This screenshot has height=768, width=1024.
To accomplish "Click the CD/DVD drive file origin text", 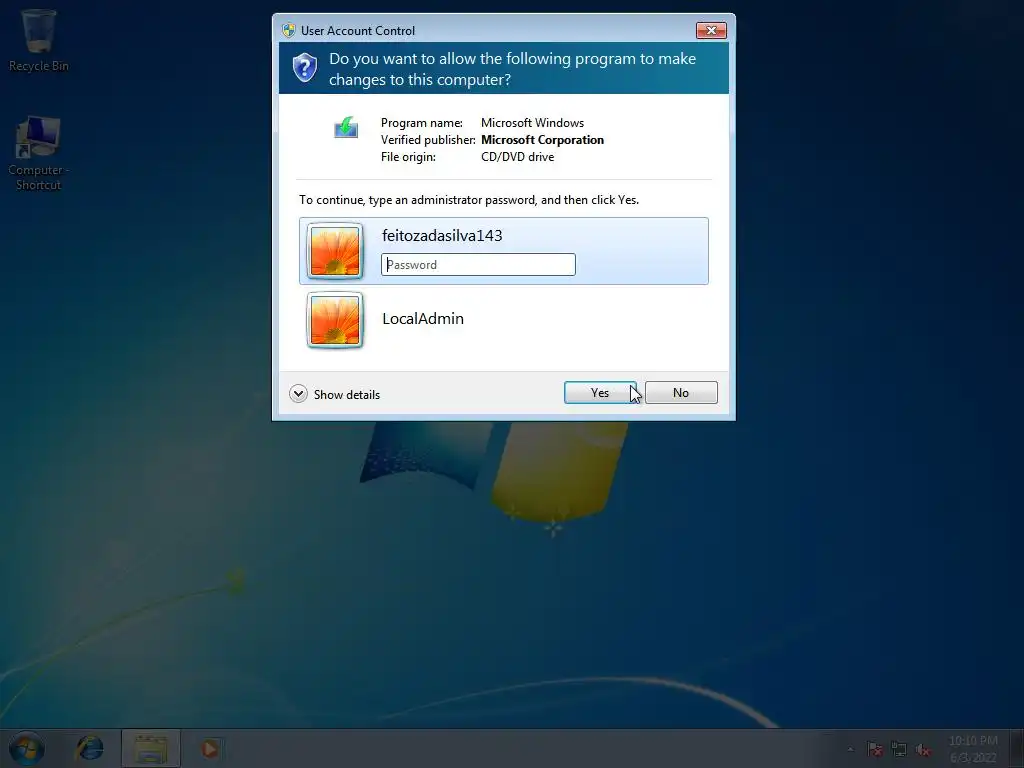I will 517,157.
